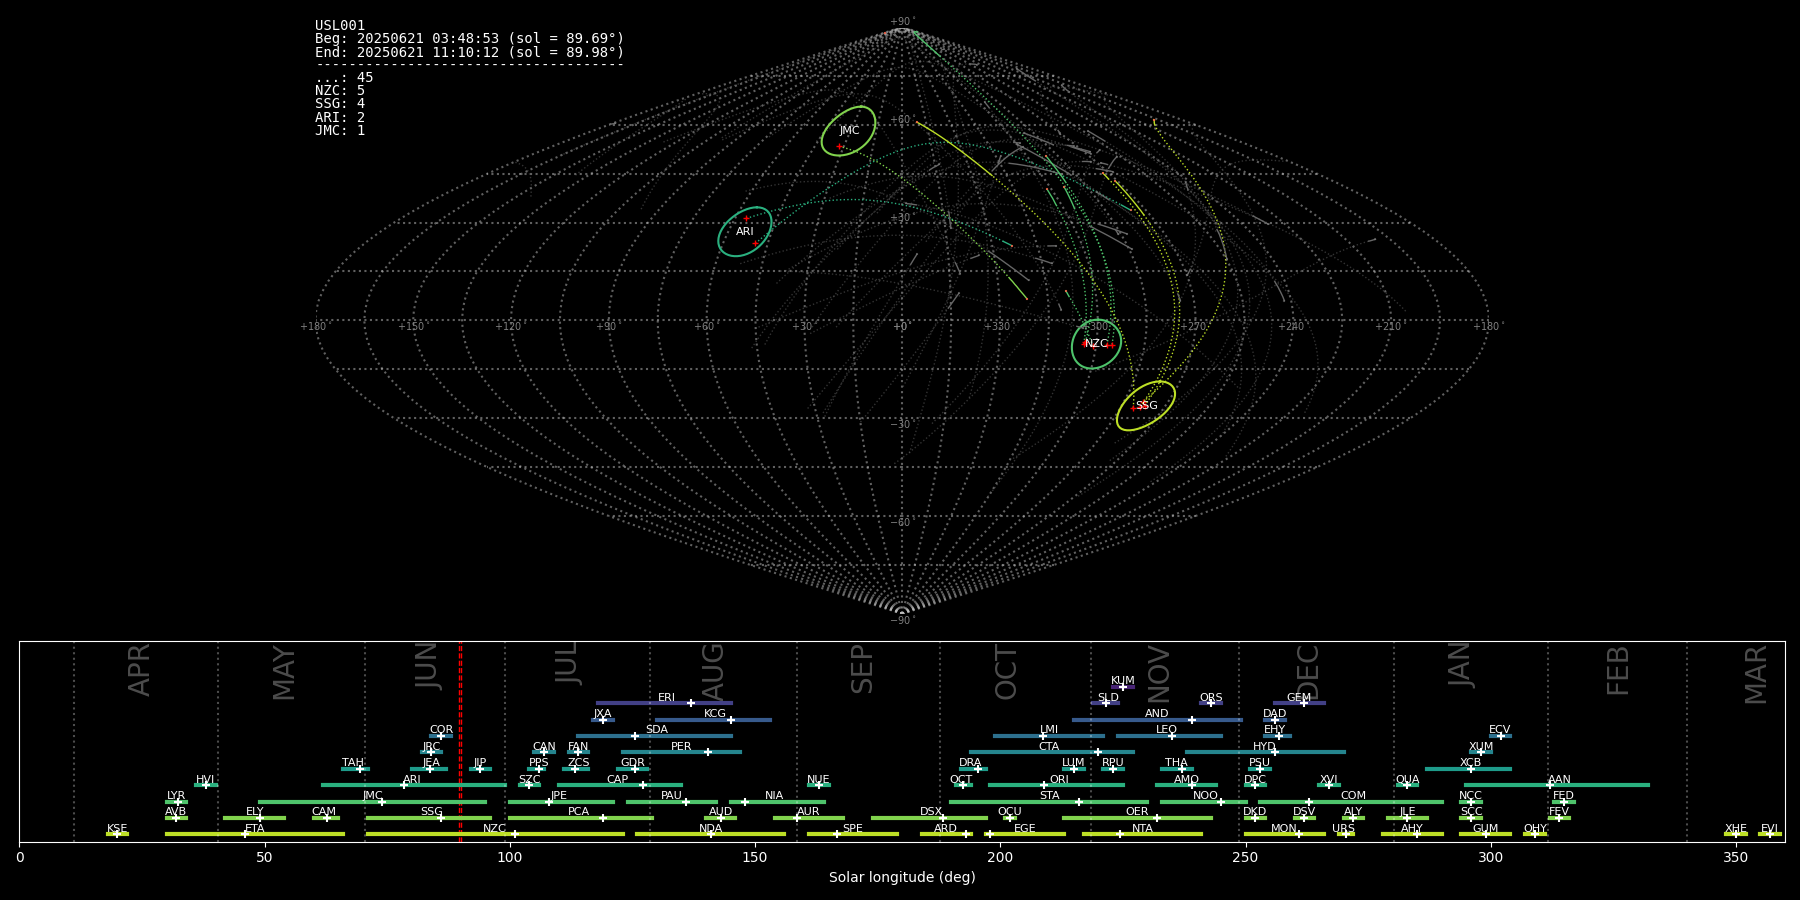This screenshot has height=900, width=1800.
Task: Click the EVI shower marker
Action: click(1769, 834)
